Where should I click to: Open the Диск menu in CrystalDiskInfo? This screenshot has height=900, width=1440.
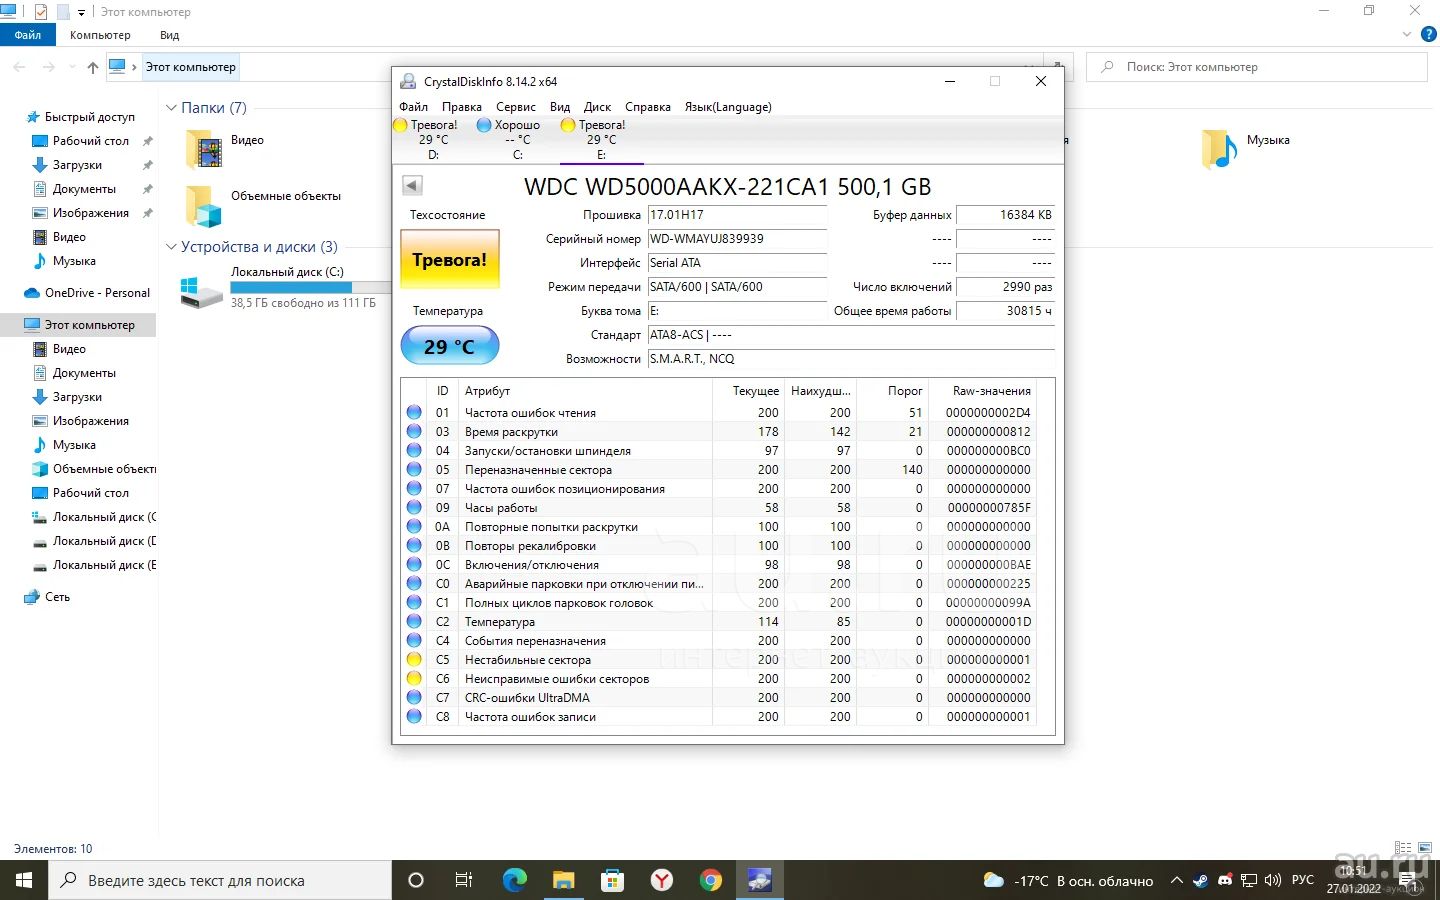597,107
